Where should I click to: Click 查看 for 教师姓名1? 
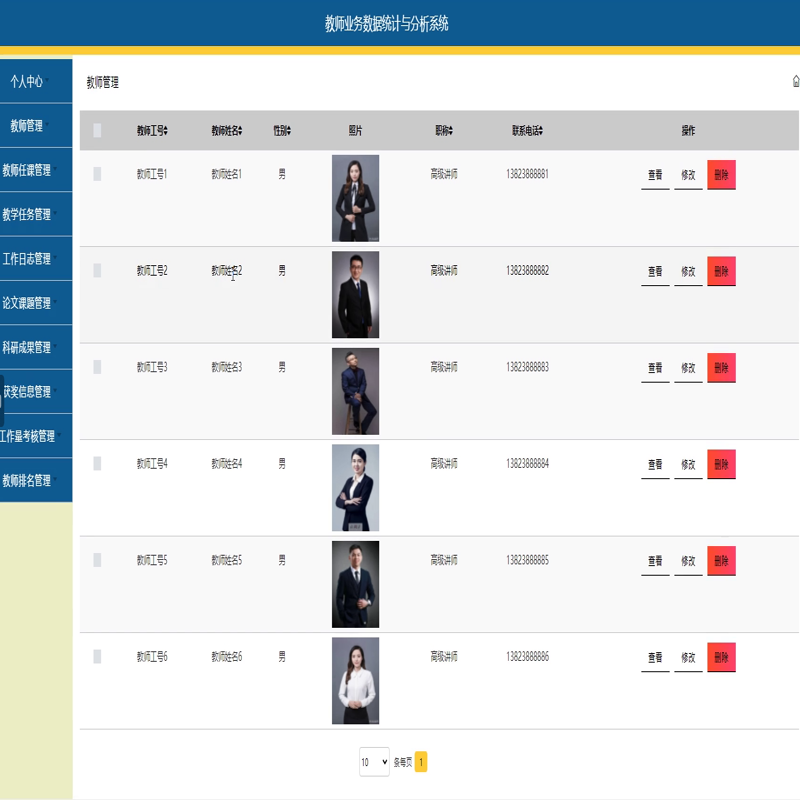(x=655, y=175)
